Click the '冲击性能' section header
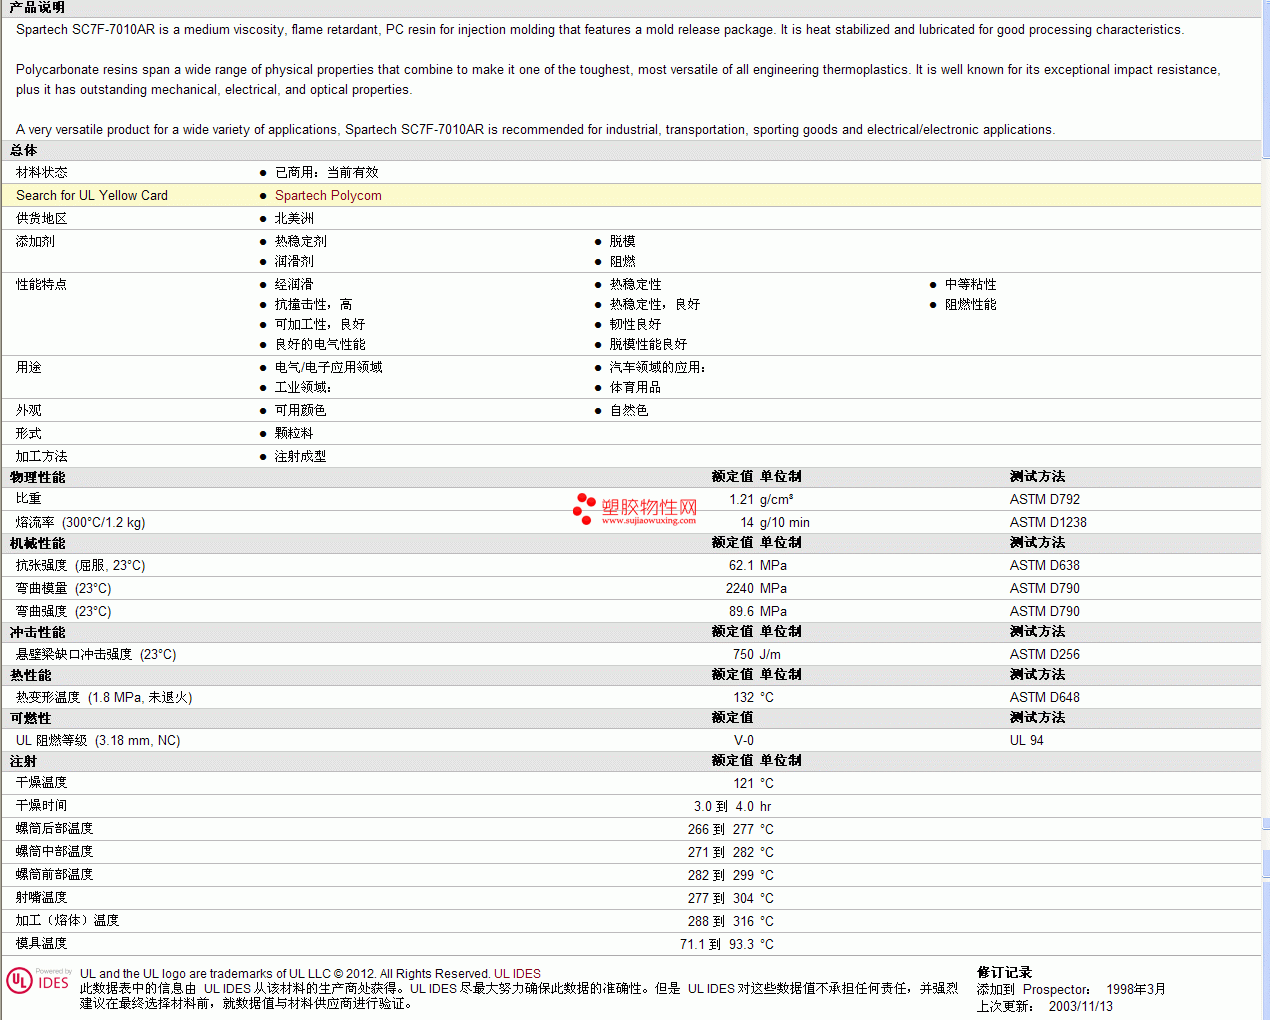 38,632
